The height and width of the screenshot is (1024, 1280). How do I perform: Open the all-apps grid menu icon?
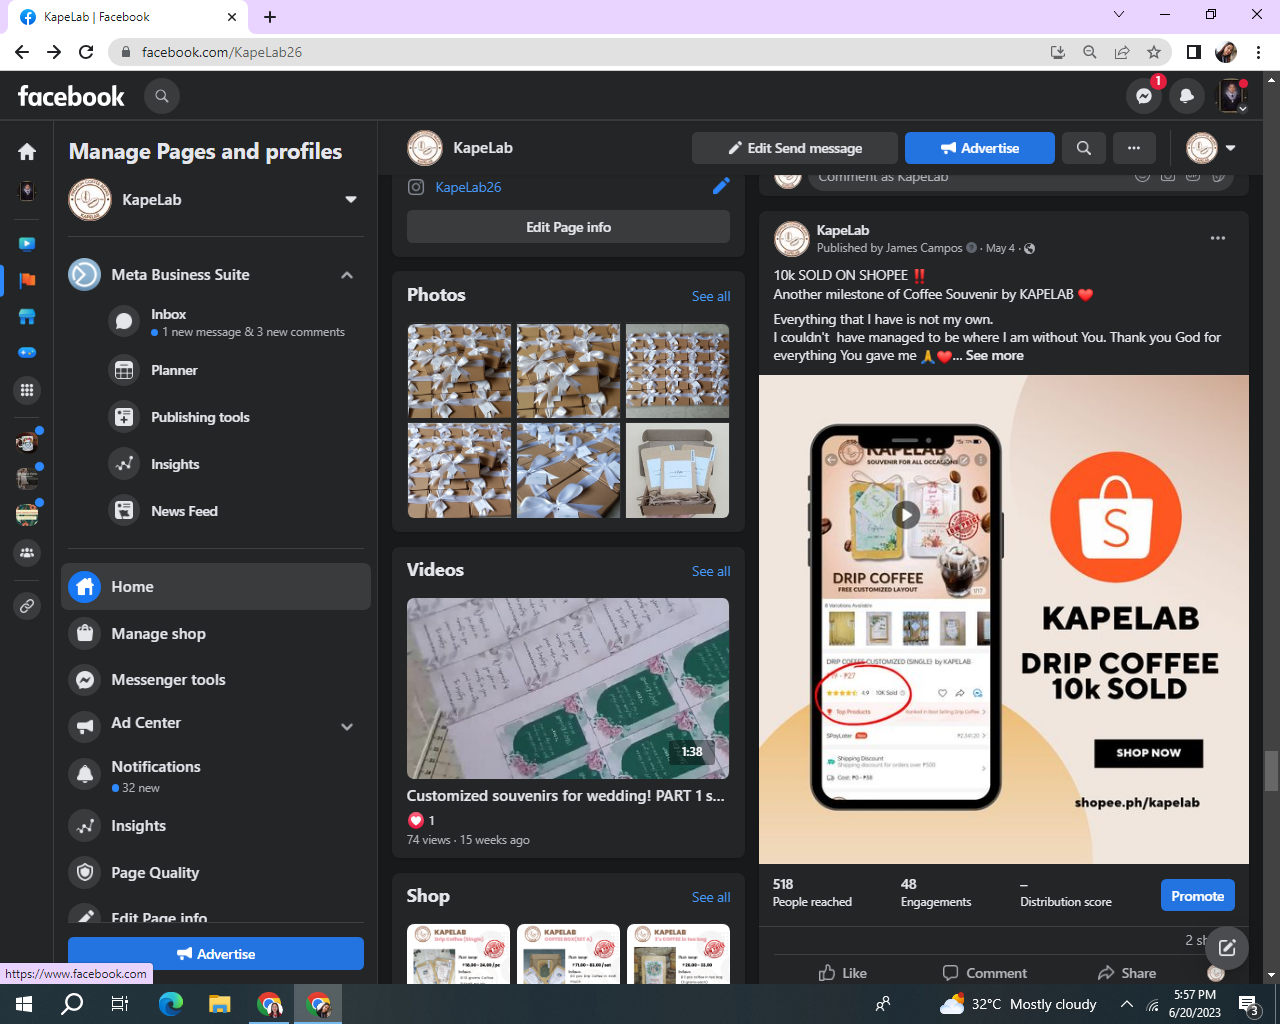coord(27,390)
